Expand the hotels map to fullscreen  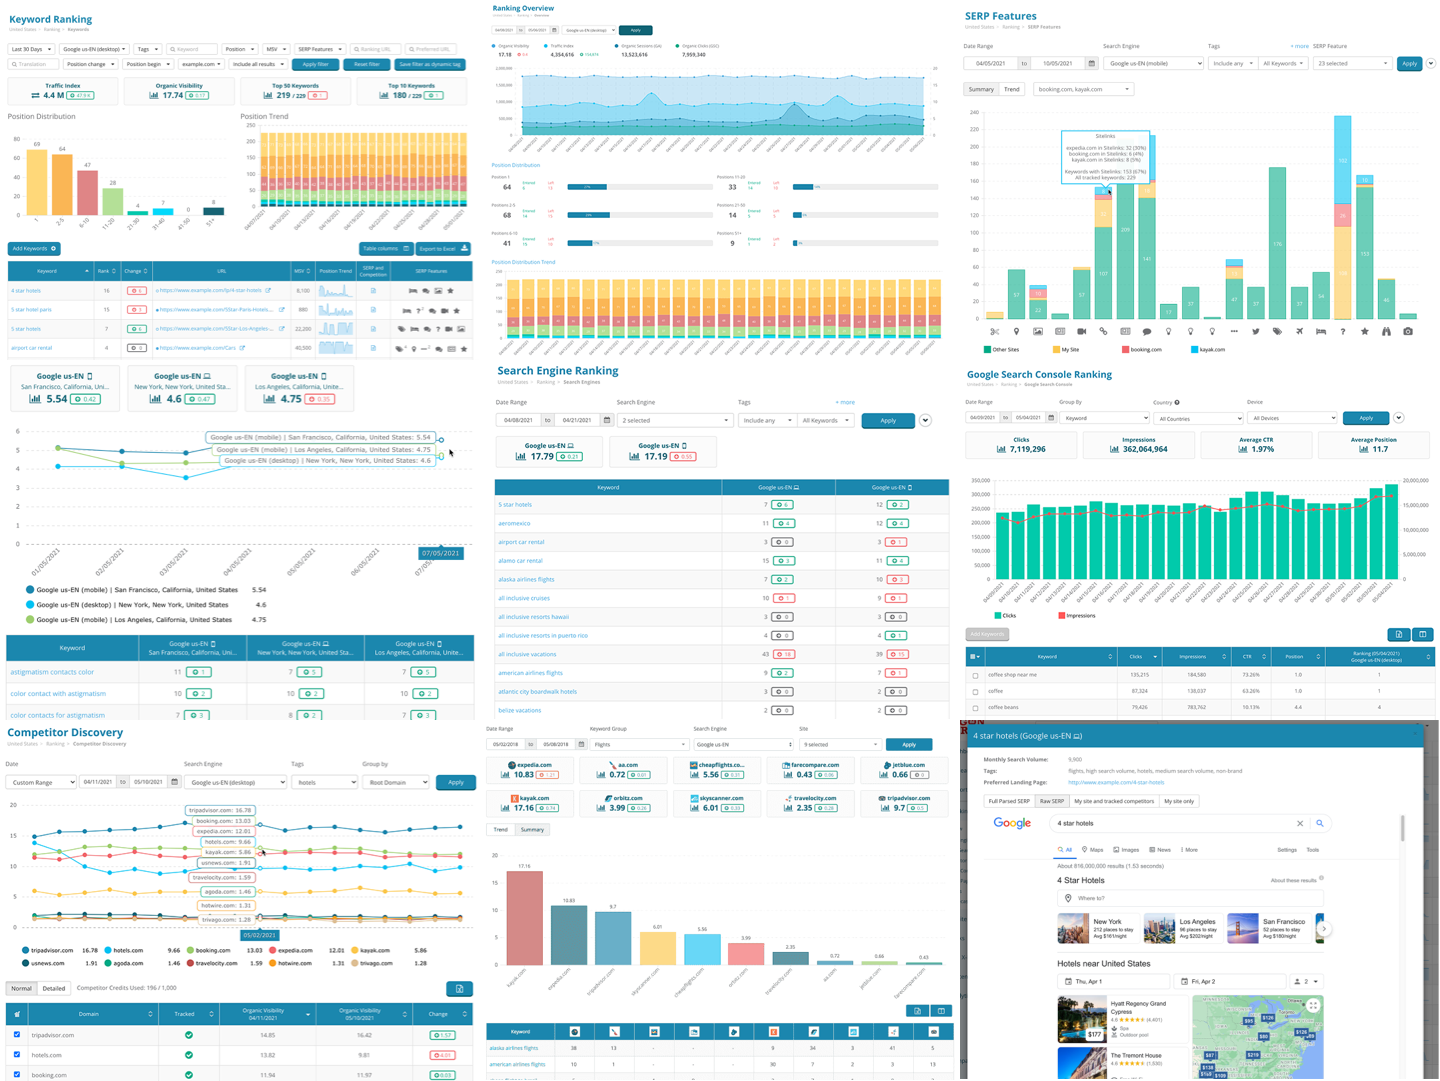(x=1313, y=1005)
